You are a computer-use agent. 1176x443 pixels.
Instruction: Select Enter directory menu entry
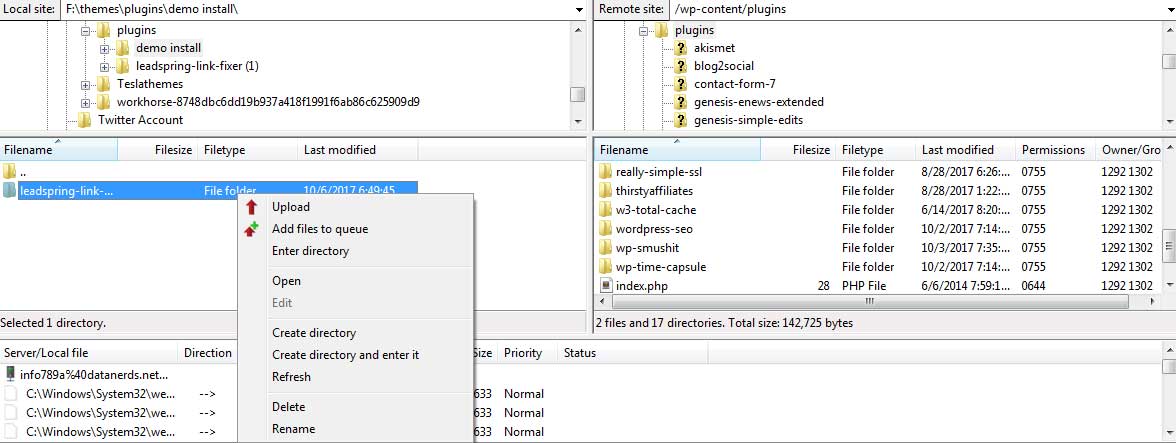(310, 250)
